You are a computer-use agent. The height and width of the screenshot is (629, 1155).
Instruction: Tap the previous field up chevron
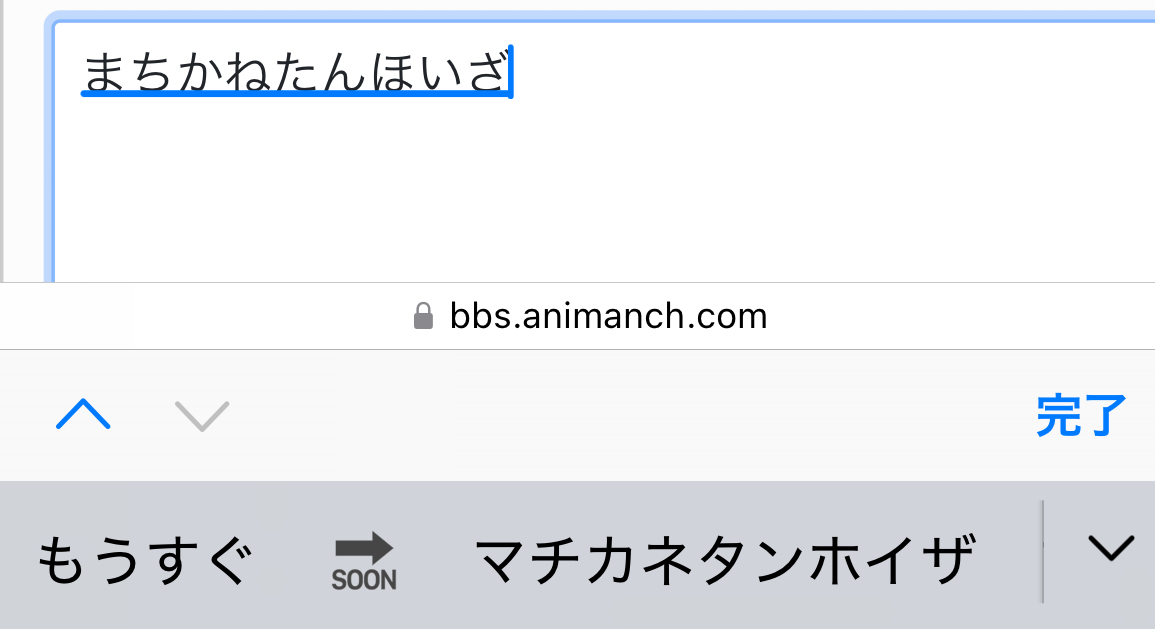tap(83, 414)
